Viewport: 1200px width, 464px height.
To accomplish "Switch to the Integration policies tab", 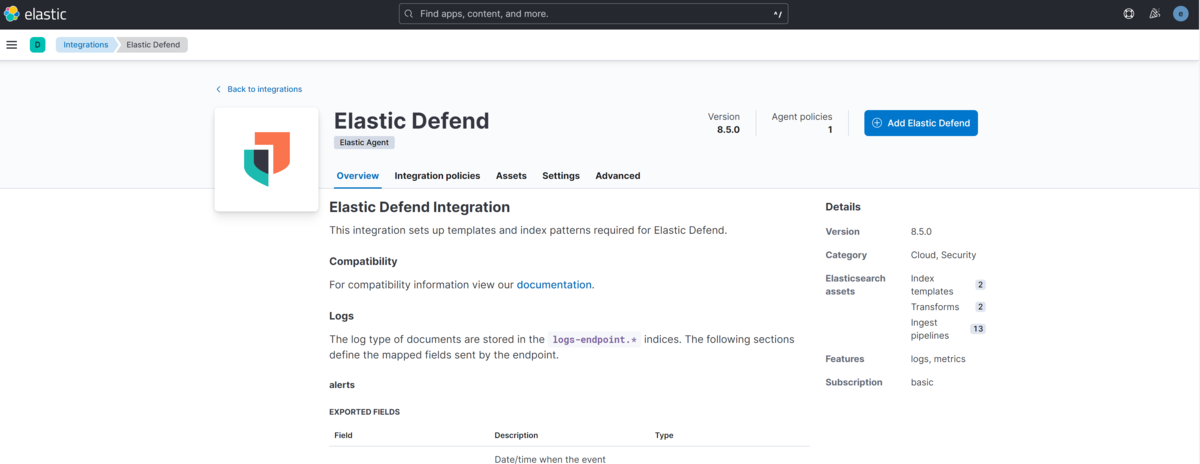I will pyautogui.click(x=437, y=176).
